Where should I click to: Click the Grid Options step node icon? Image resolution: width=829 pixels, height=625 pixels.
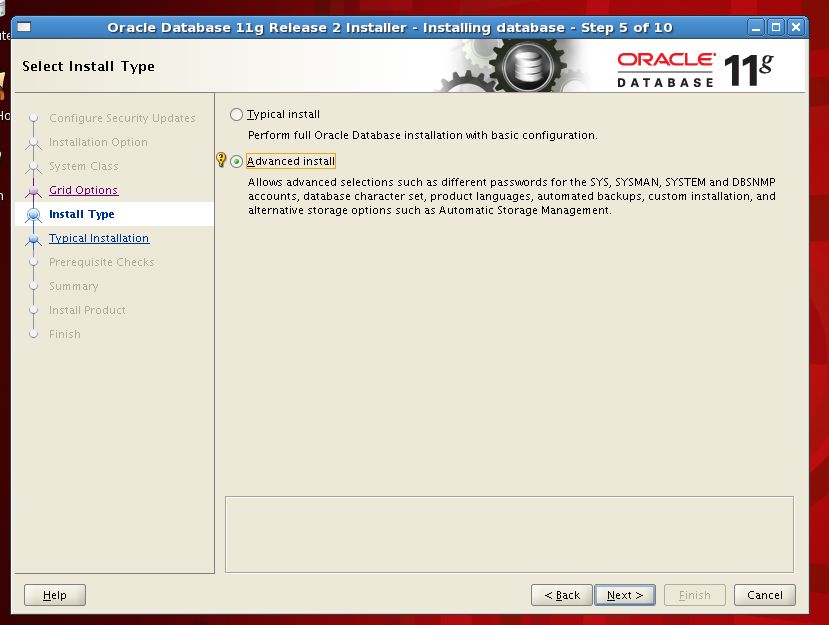point(33,191)
